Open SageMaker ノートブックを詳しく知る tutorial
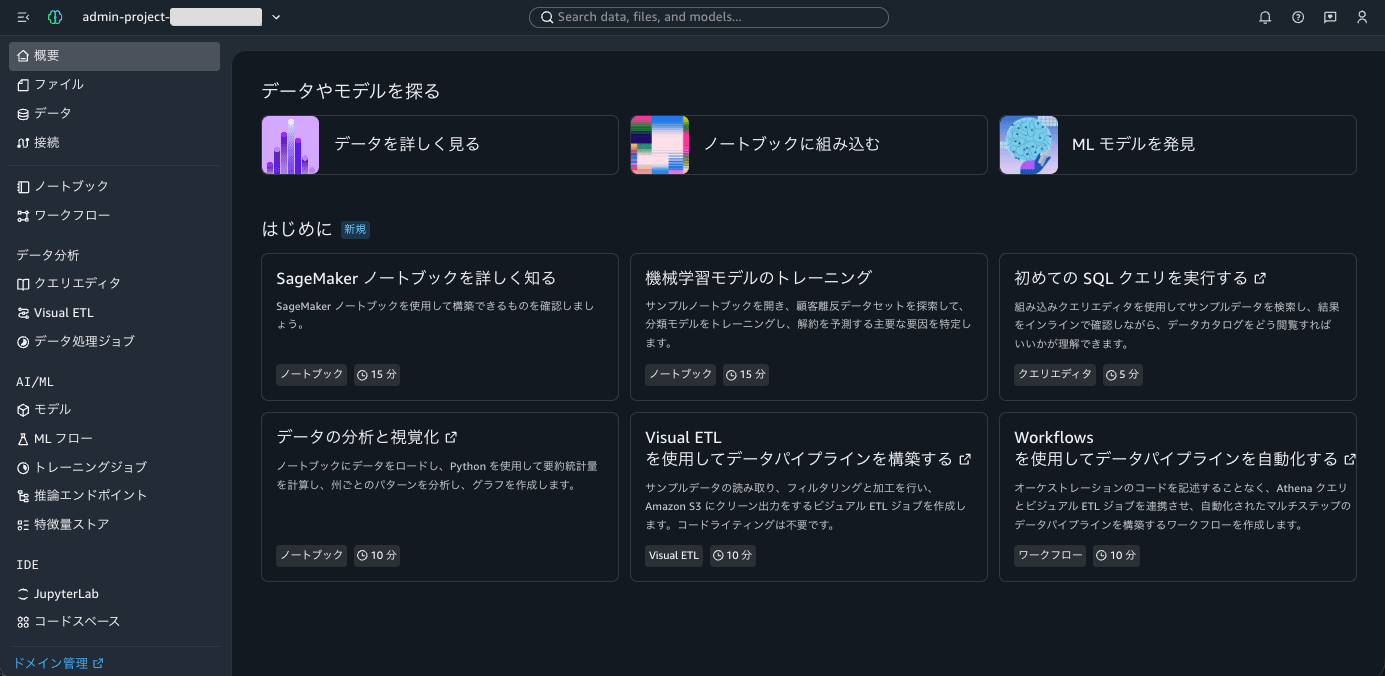The height and width of the screenshot is (676, 1385). (416, 278)
